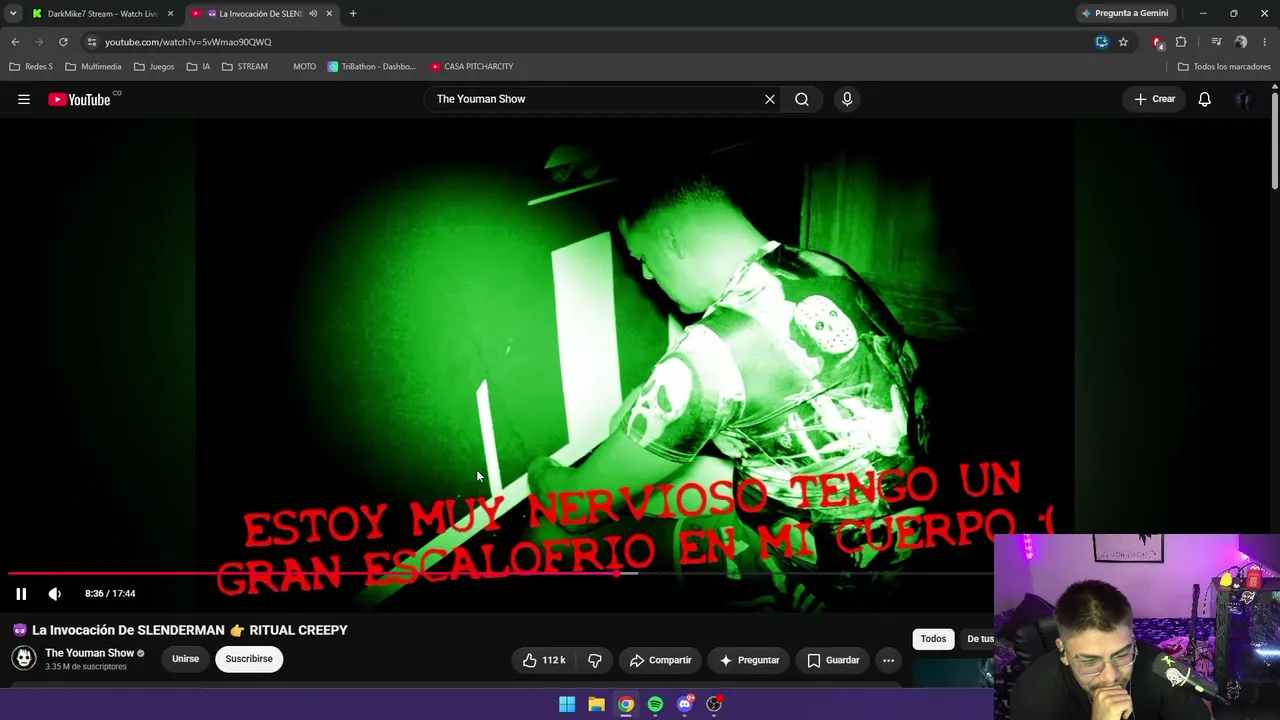Open Spotify from the taskbar
The image size is (1280, 720).
(655, 704)
